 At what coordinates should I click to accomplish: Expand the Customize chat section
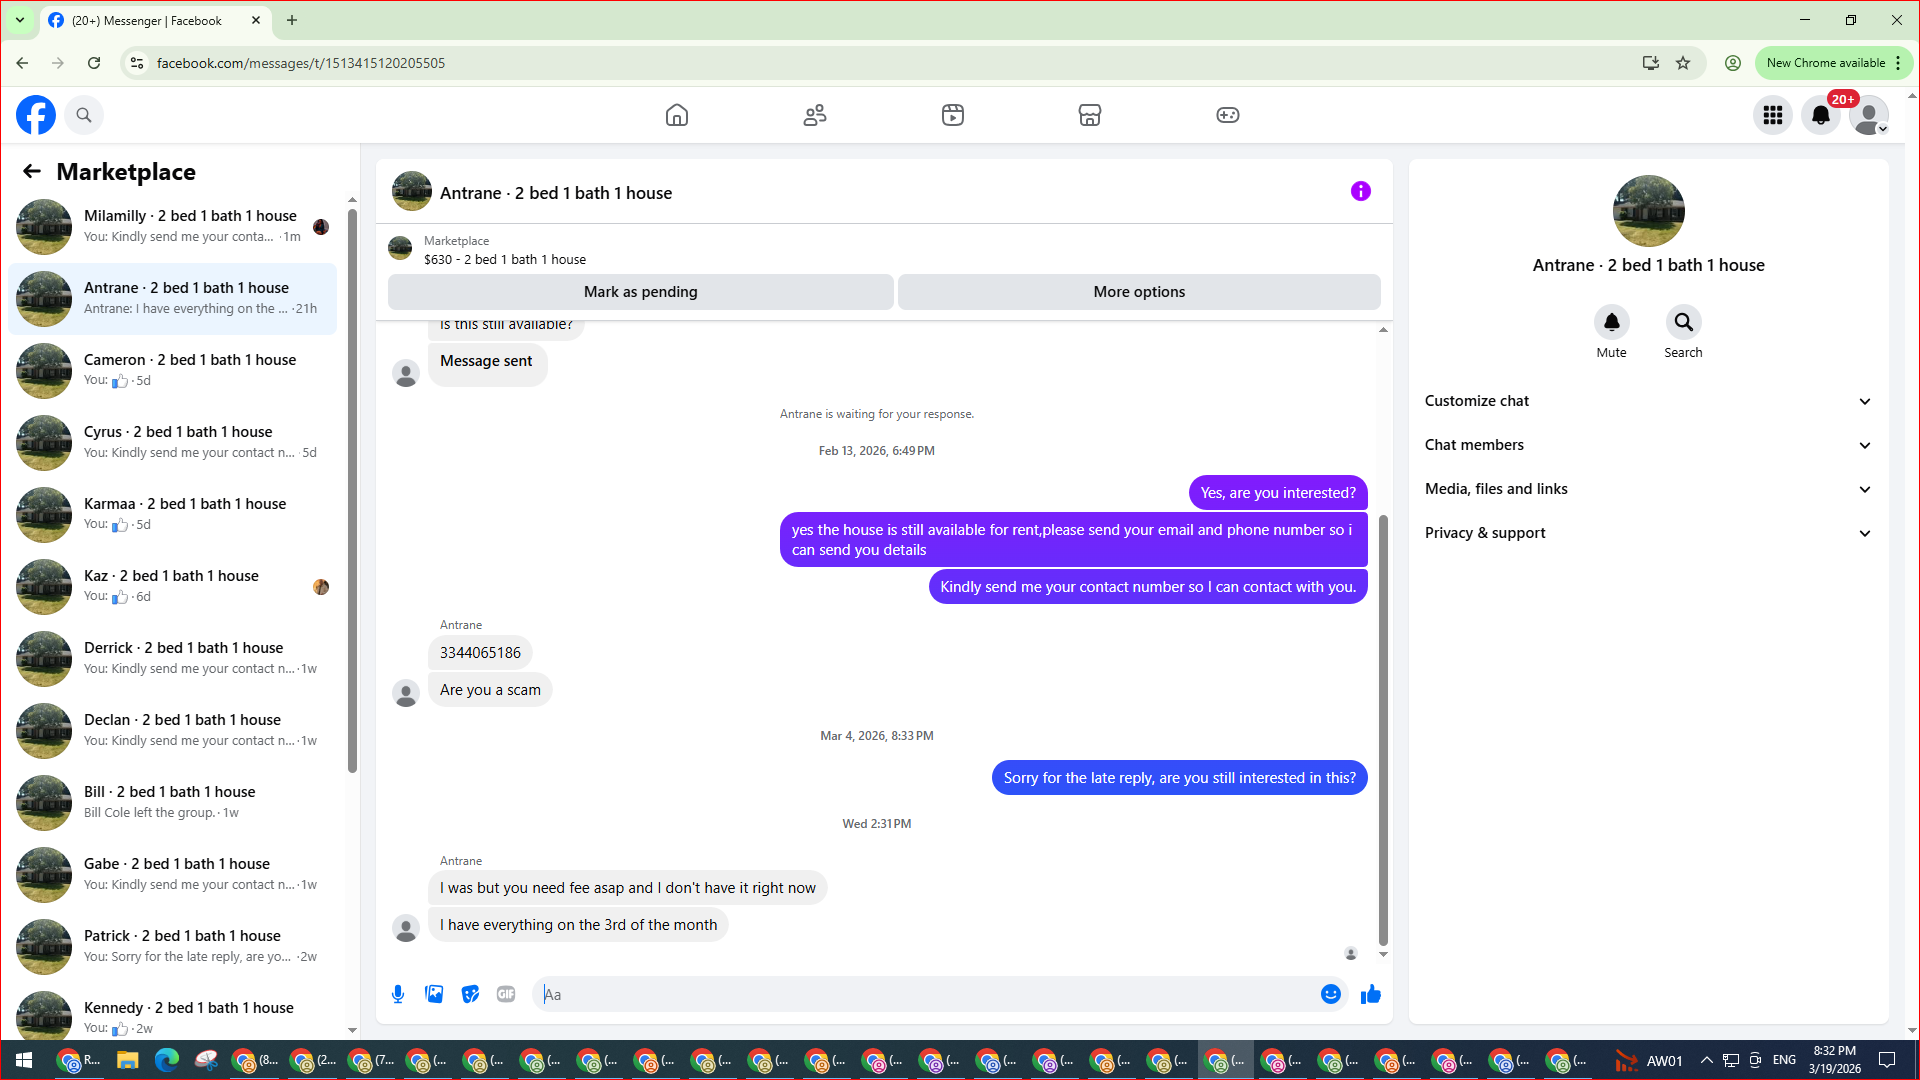point(1648,401)
